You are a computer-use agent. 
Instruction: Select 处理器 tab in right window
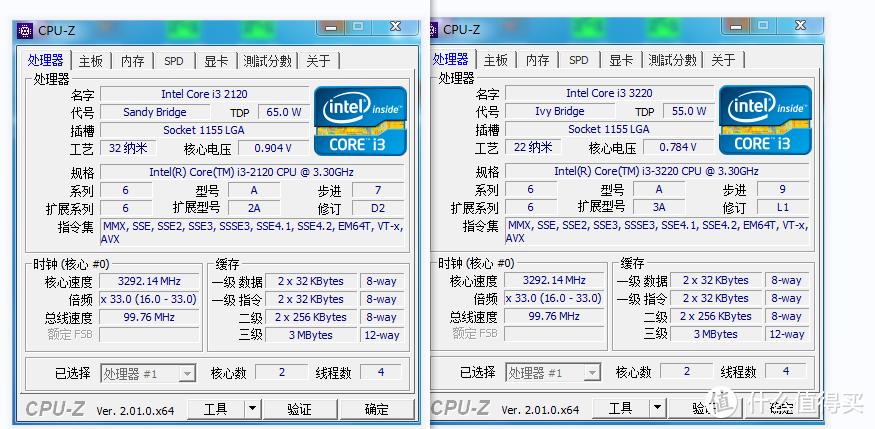[451, 59]
